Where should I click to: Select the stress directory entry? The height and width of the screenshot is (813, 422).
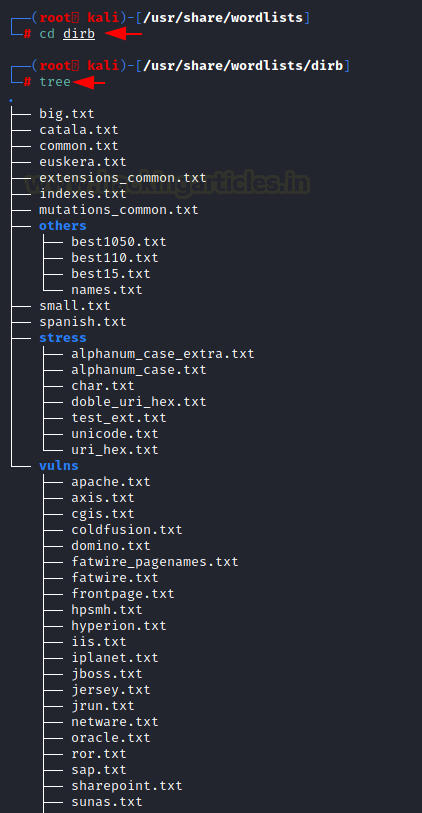pos(63,338)
